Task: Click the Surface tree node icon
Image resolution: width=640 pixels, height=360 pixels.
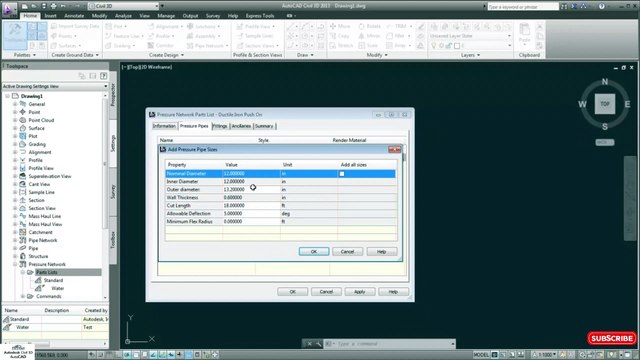Action: [23, 128]
